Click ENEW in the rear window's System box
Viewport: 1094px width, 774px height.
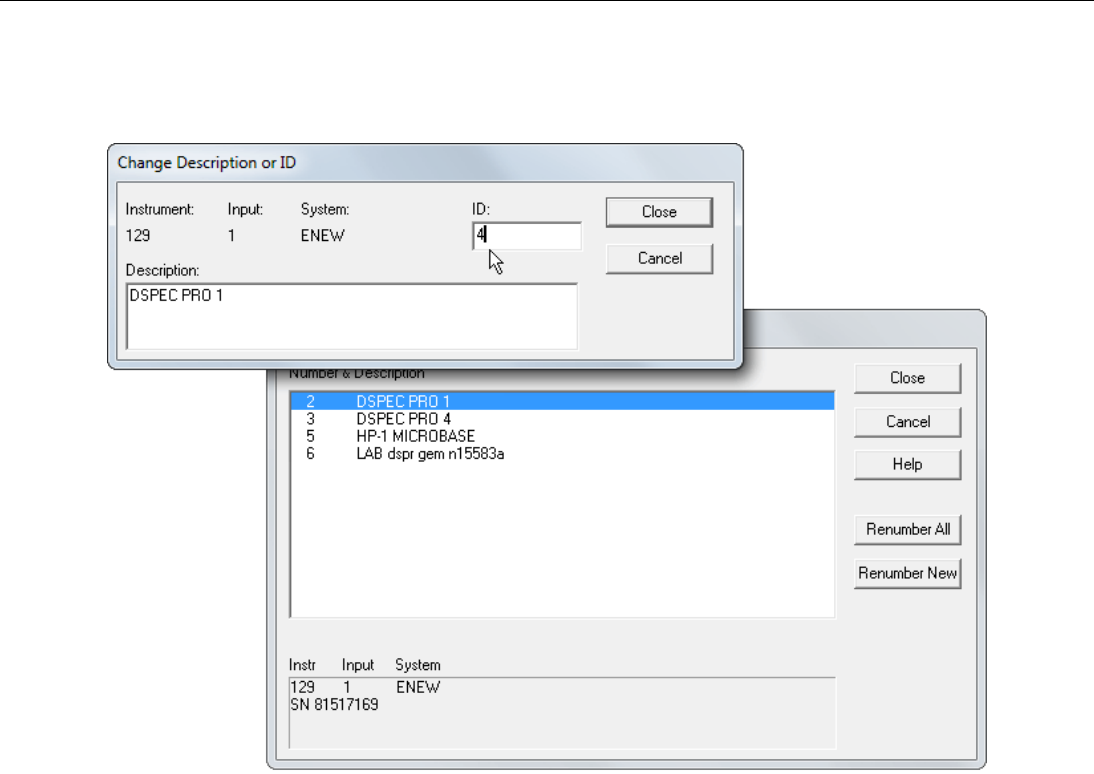click(418, 687)
